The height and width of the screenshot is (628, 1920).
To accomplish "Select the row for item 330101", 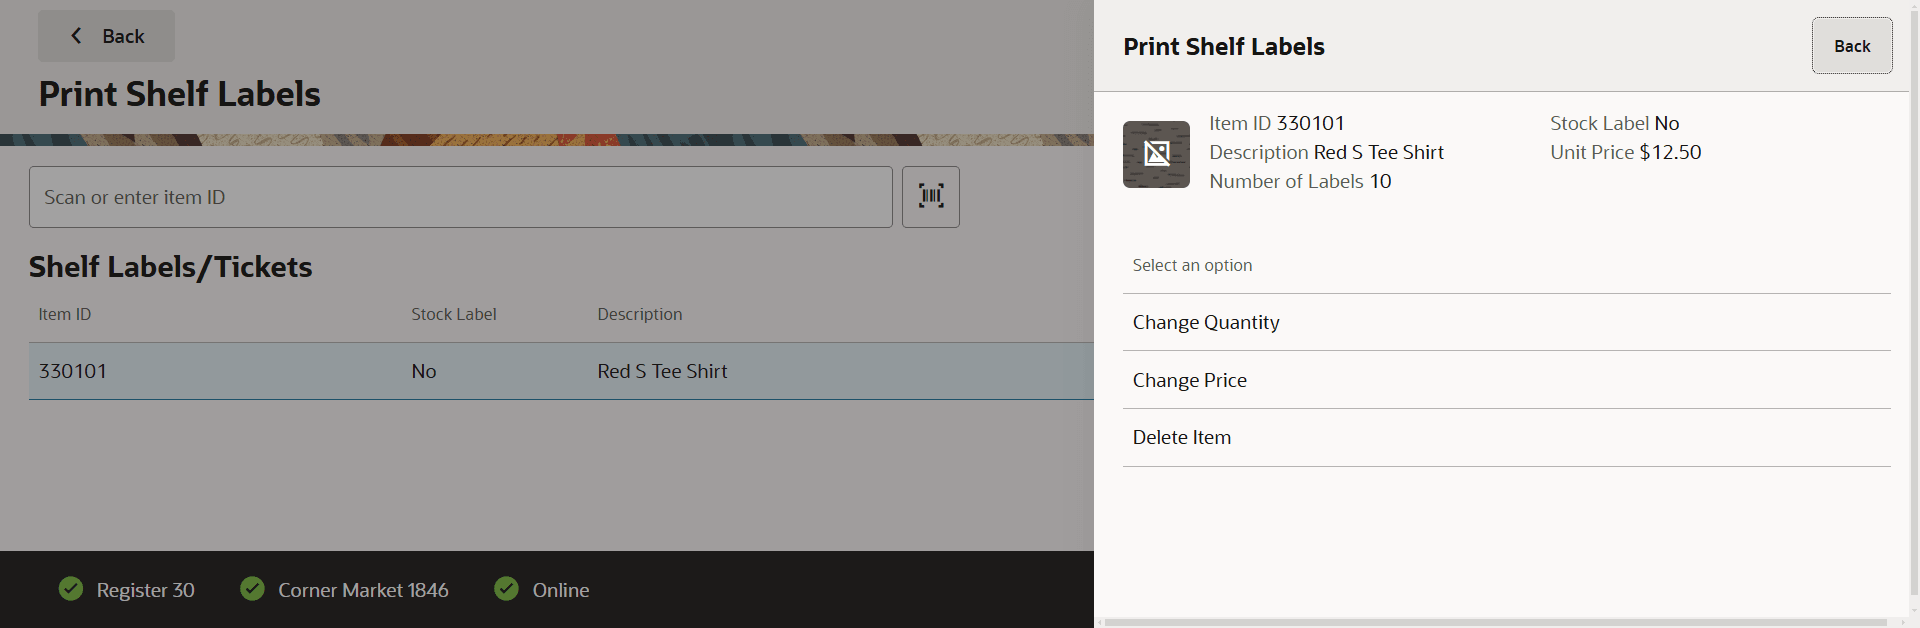I will coord(561,371).
